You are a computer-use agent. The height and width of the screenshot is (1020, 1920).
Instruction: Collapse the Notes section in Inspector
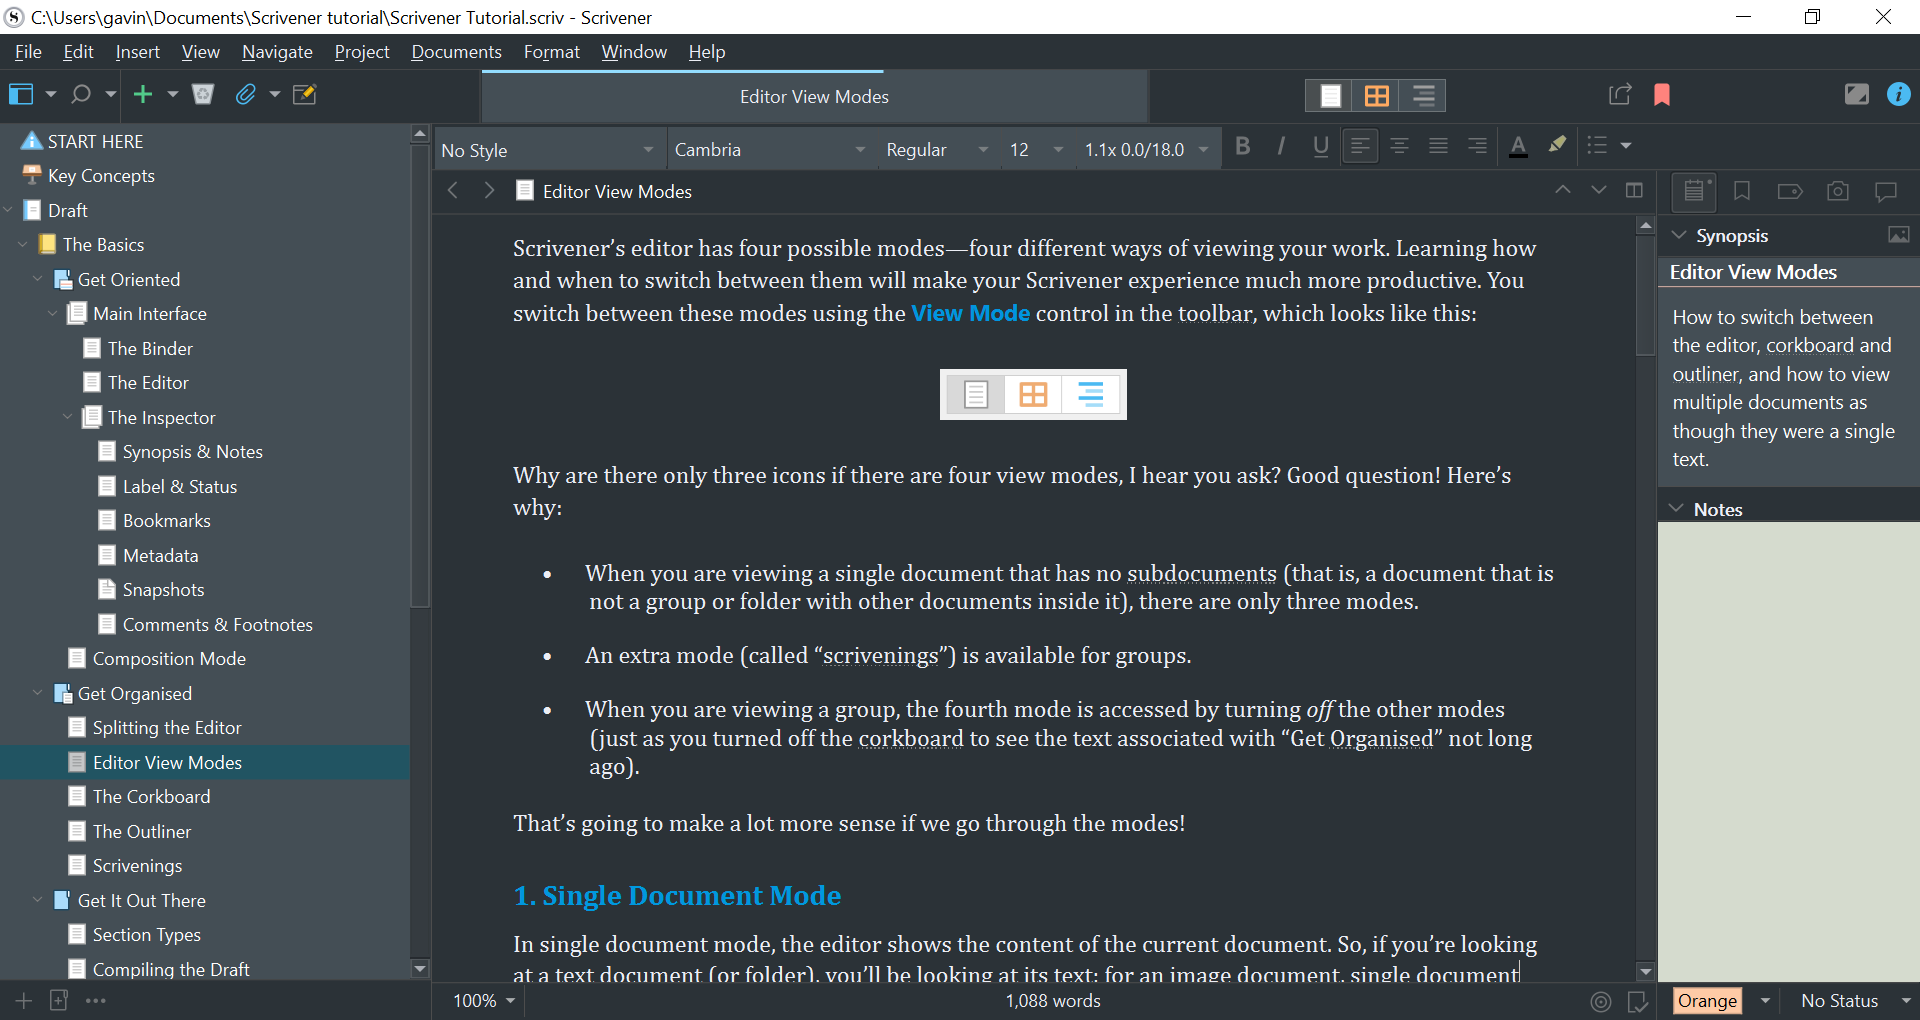click(1677, 508)
